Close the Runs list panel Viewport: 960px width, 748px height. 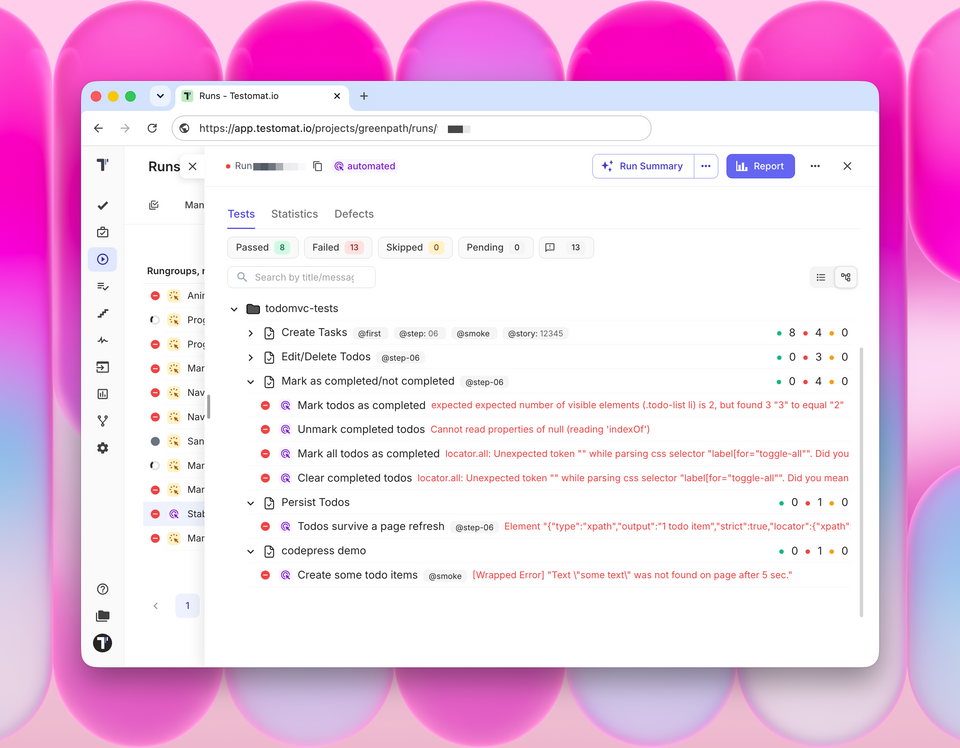coord(192,166)
